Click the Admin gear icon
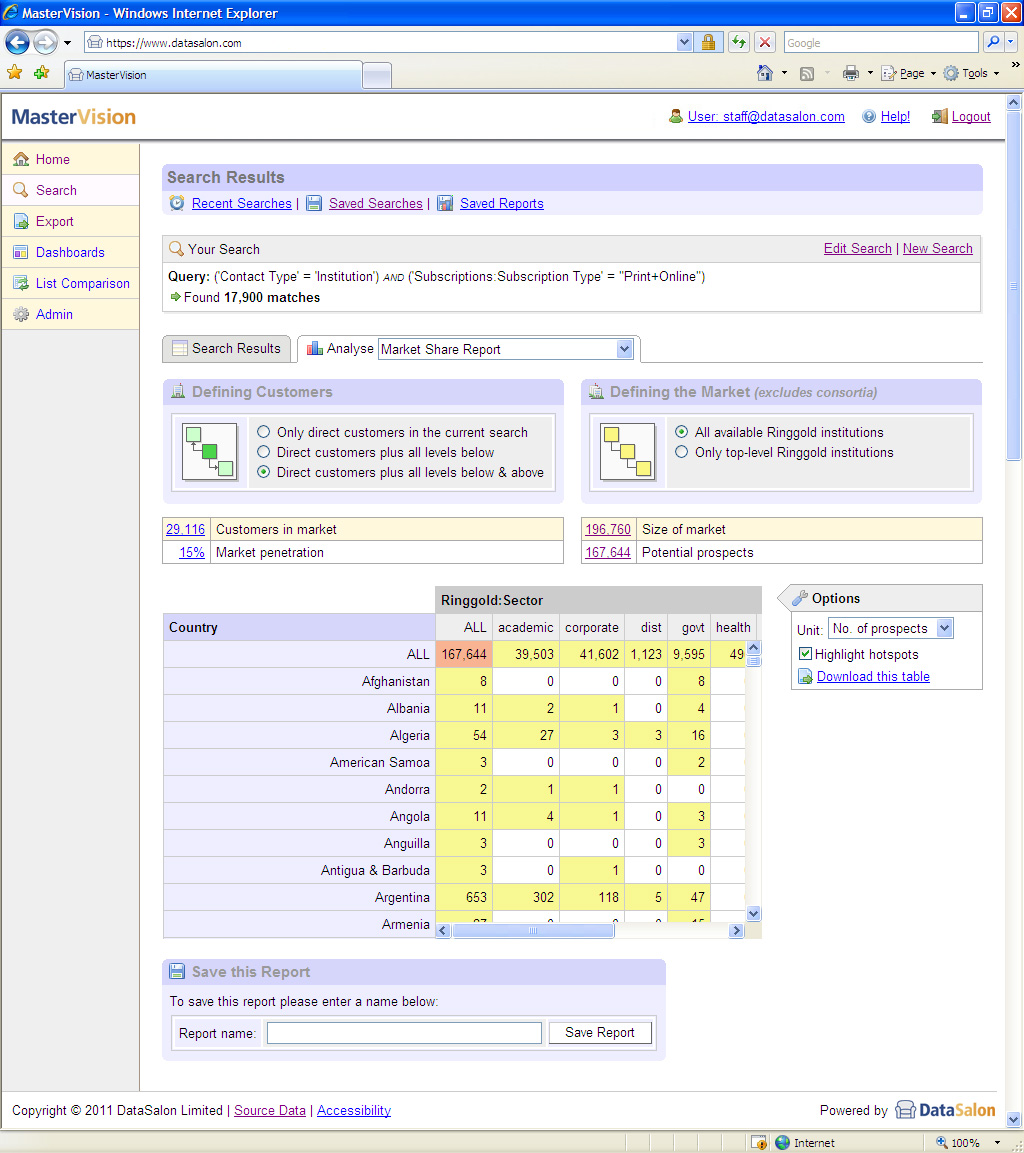The height and width of the screenshot is (1153, 1024). pyautogui.click(x=20, y=314)
